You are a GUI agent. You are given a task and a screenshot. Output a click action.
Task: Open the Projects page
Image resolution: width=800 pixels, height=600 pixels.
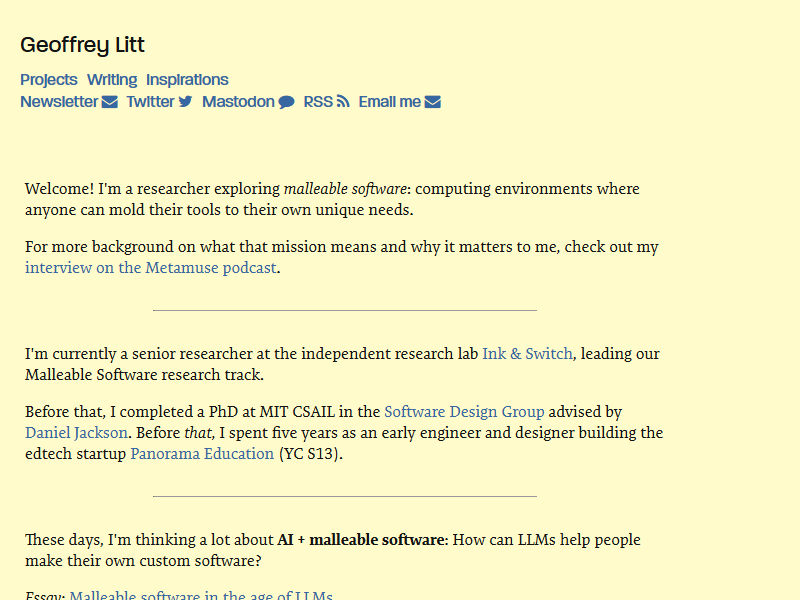tap(48, 80)
